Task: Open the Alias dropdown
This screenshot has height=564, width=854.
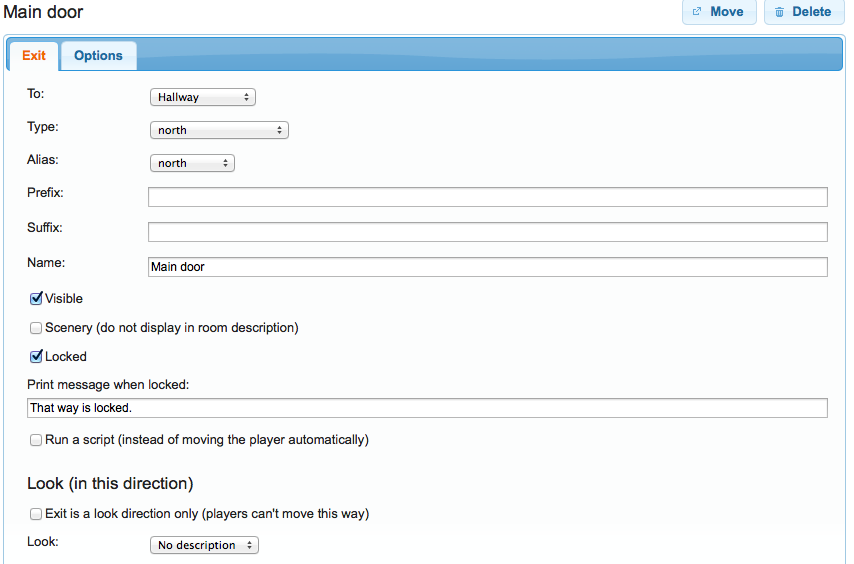Action: tap(192, 163)
